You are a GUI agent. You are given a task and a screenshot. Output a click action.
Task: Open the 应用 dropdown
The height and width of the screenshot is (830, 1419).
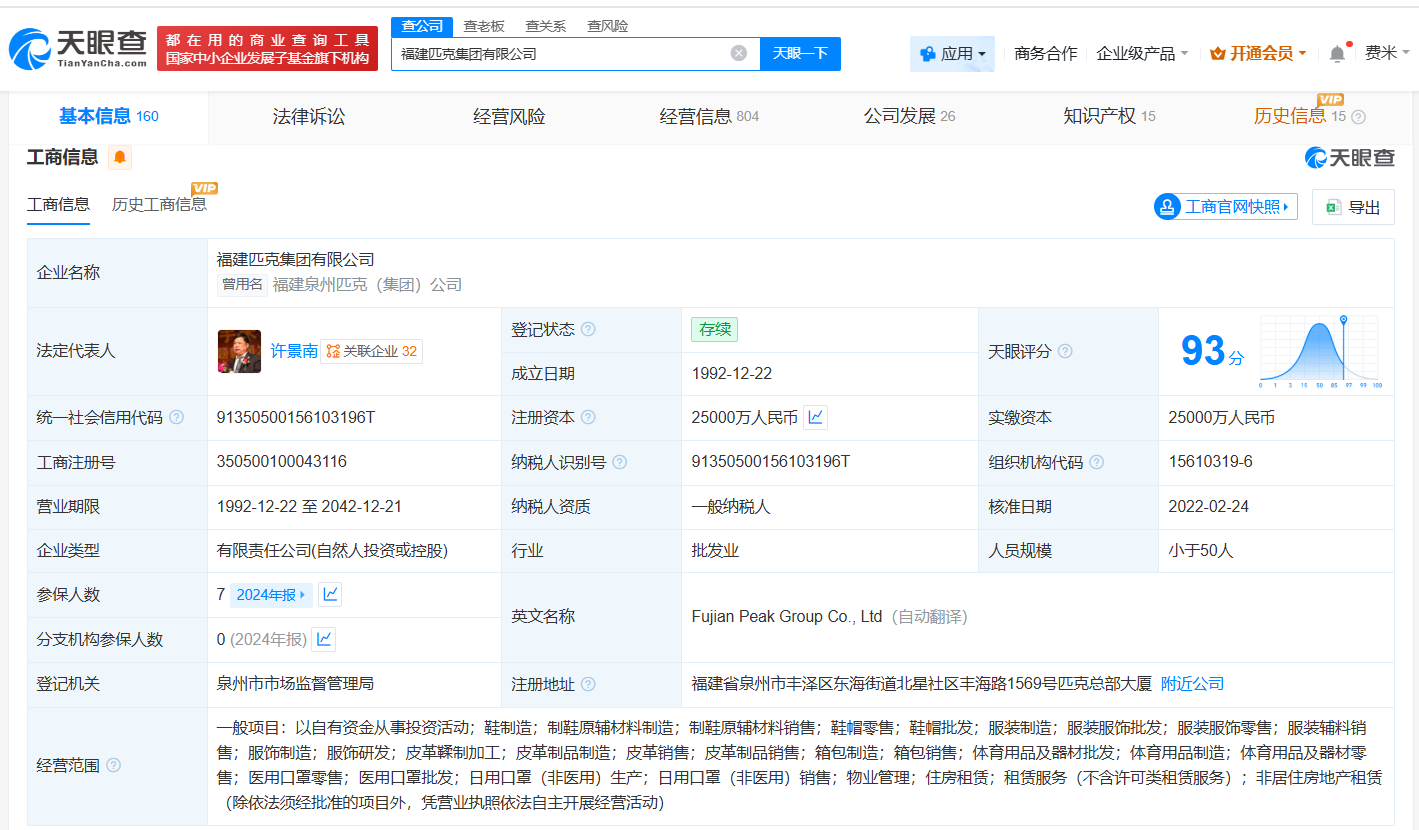point(951,53)
